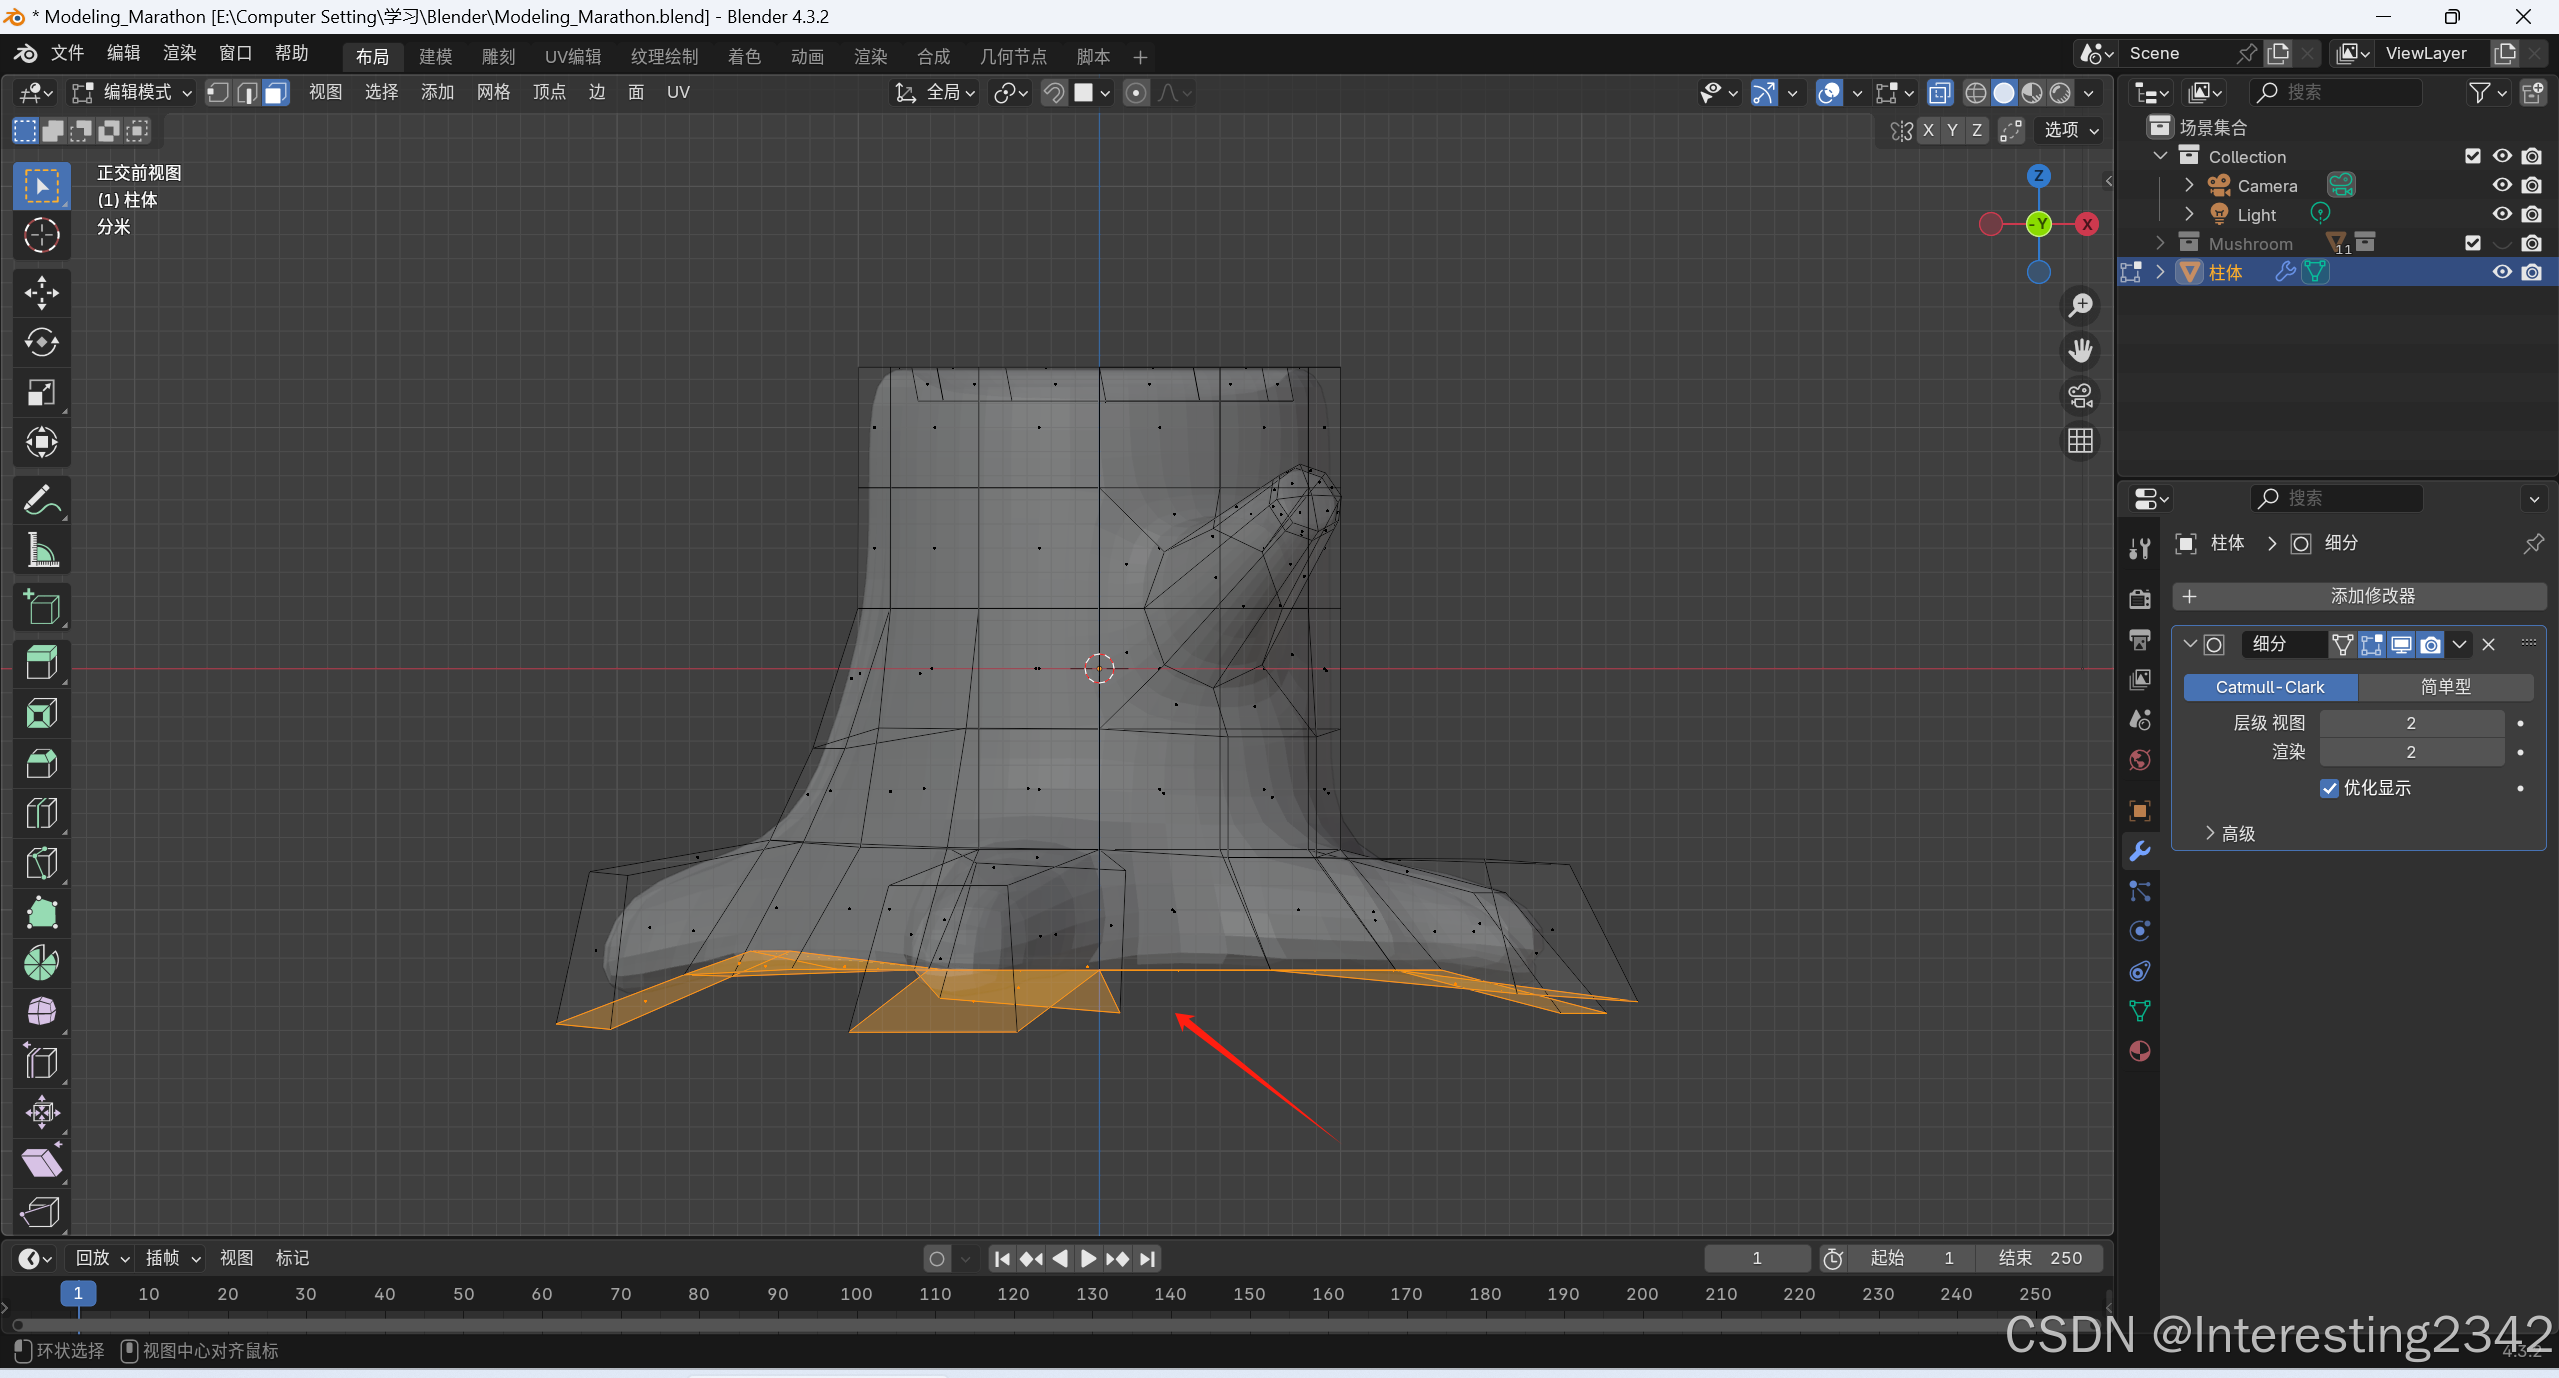Image resolution: width=2559 pixels, height=1378 pixels.
Task: Open the Material properties tab
Action: click(2140, 1051)
